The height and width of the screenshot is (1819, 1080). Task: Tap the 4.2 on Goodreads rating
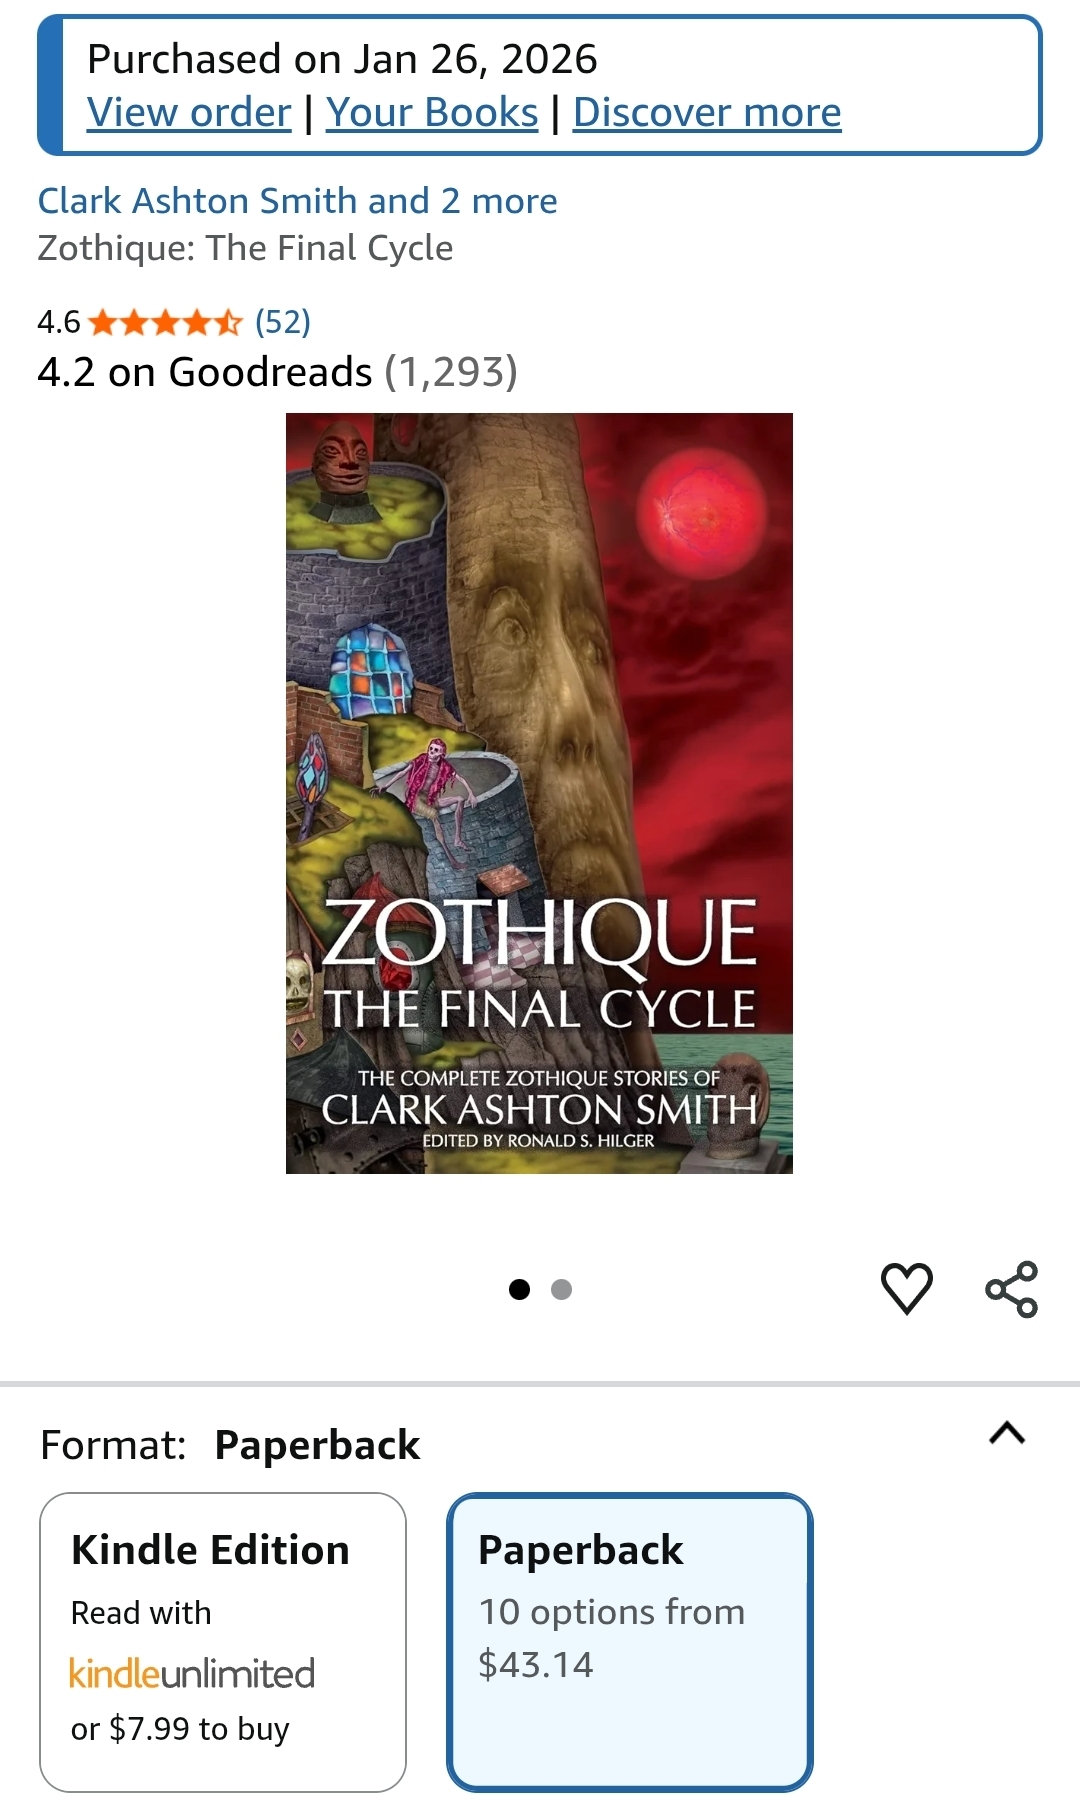click(277, 372)
